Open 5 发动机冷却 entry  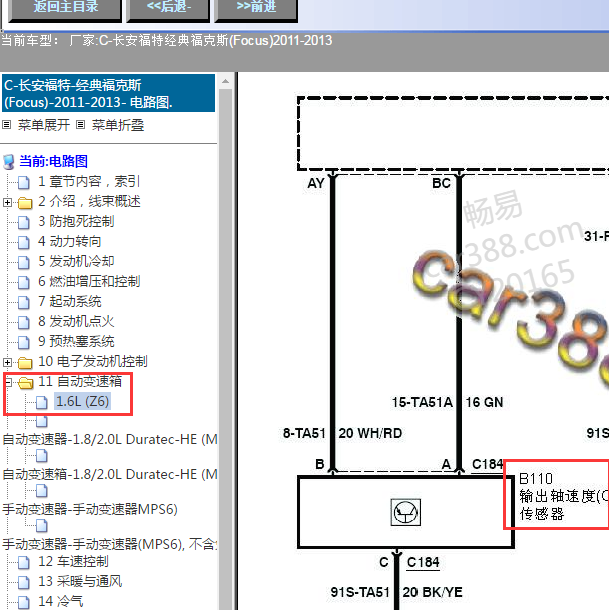76,261
